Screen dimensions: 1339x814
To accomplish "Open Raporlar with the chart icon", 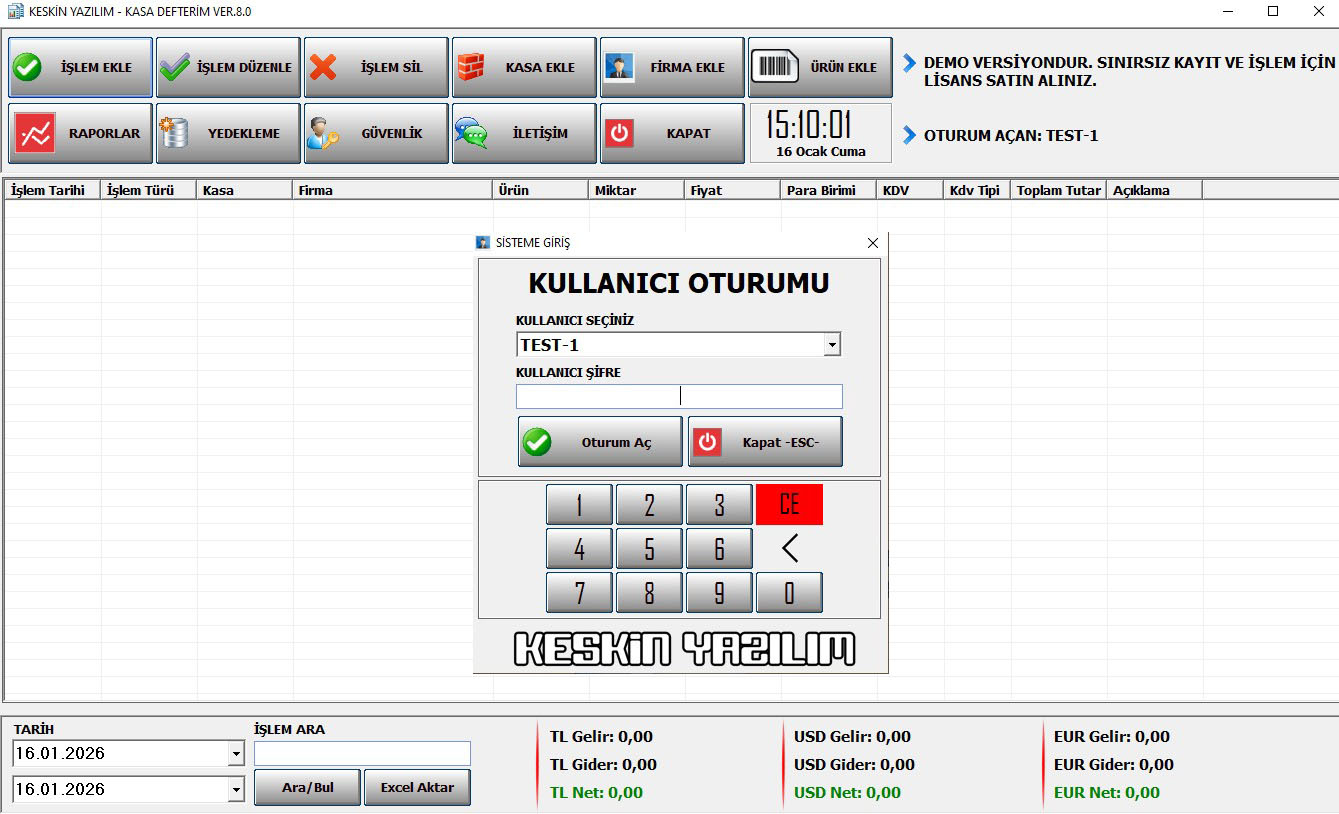I will [x=37, y=134].
